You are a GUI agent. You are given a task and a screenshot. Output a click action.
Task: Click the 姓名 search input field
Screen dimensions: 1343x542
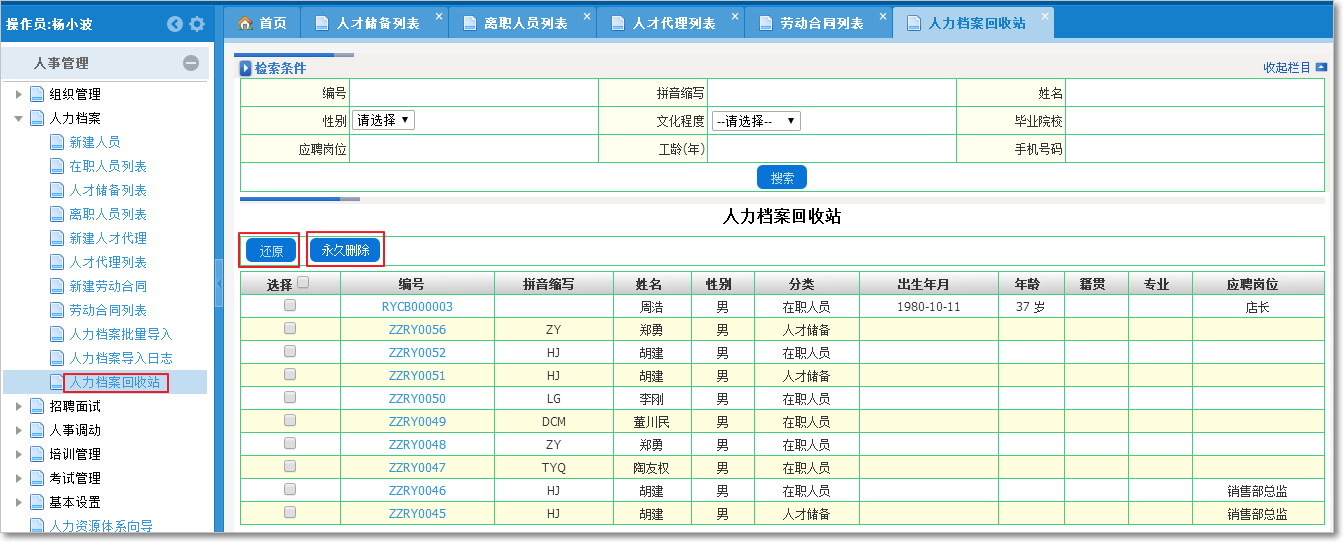click(1195, 93)
